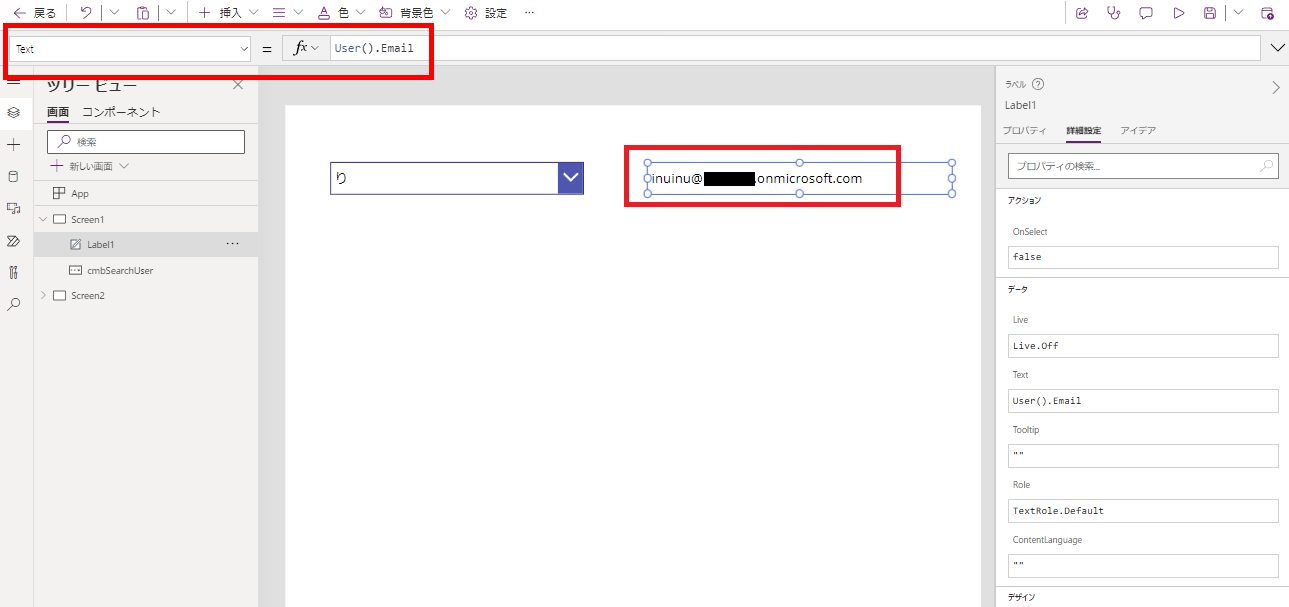Screen dimensions: 1289x607
Task: Open the Insert pane from the left rail
Action: [x=14, y=144]
